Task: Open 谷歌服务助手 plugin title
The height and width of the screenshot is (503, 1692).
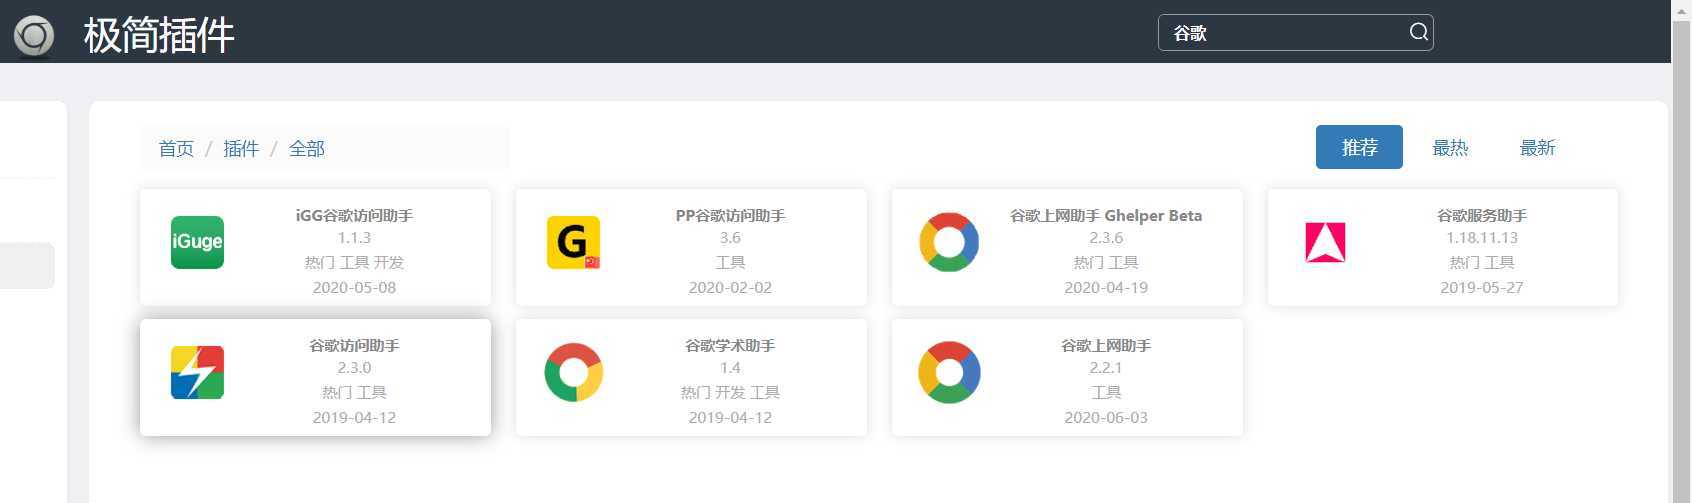Action: coord(1482,215)
